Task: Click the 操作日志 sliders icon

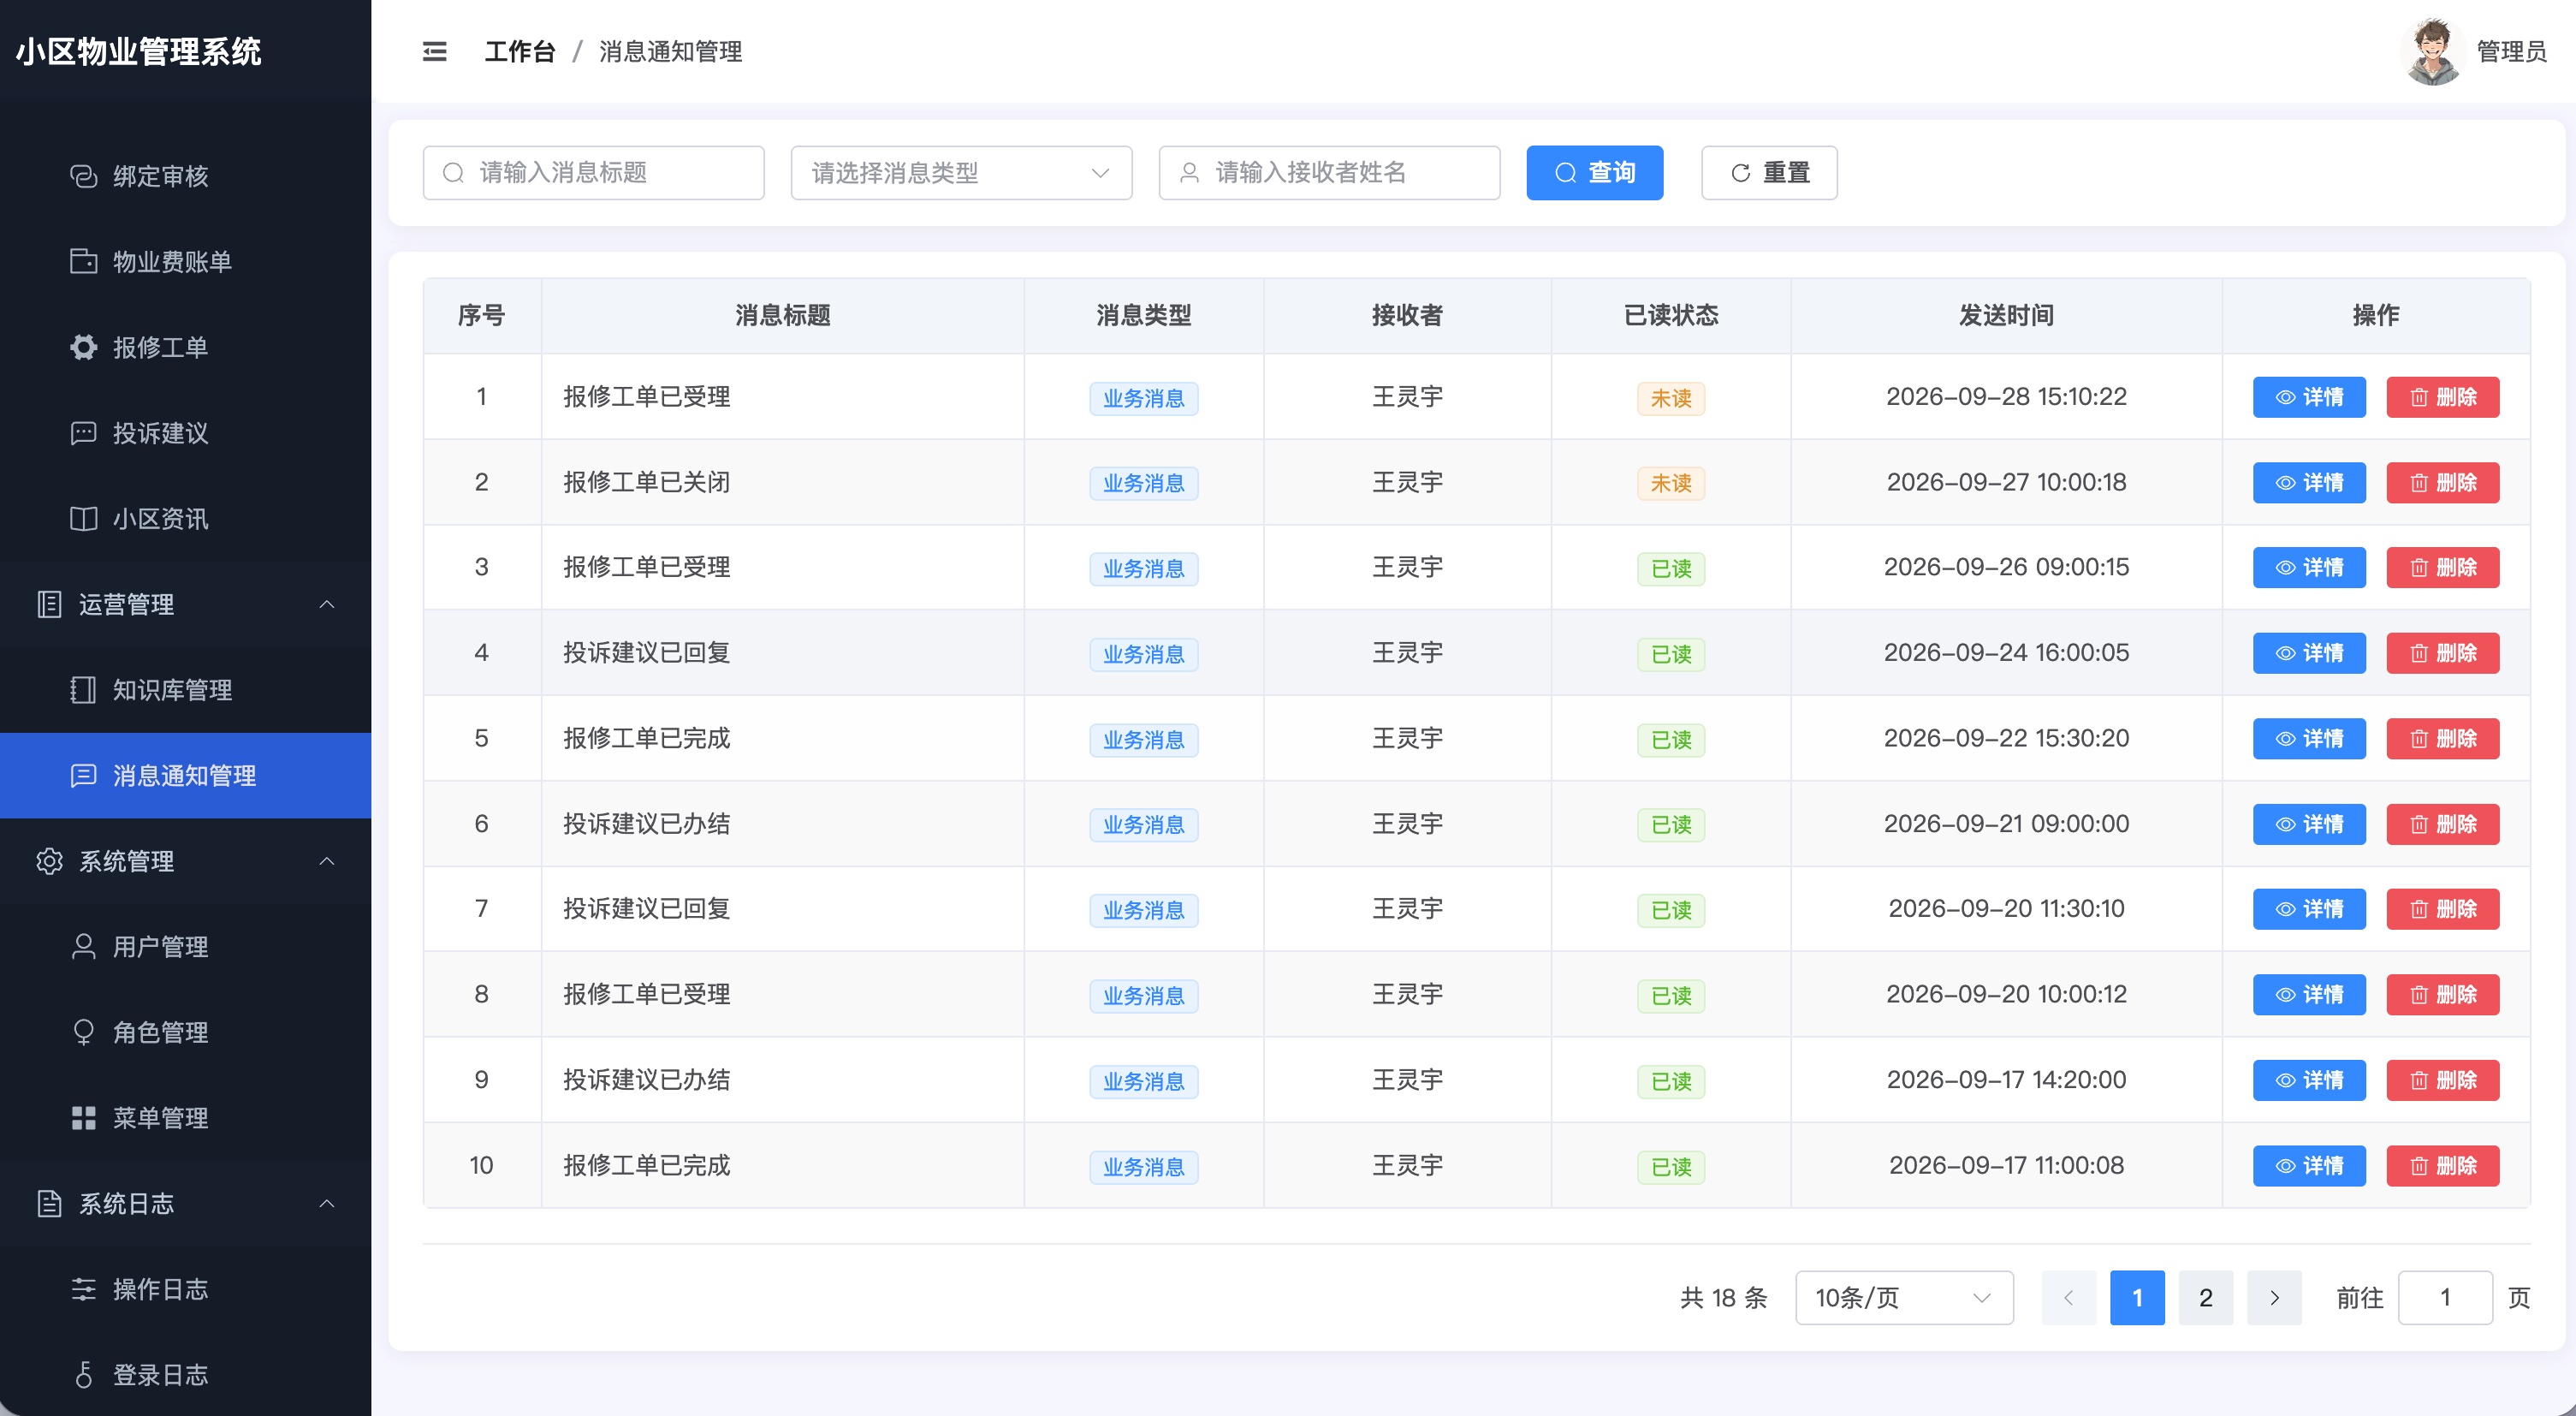Action: (83, 1289)
